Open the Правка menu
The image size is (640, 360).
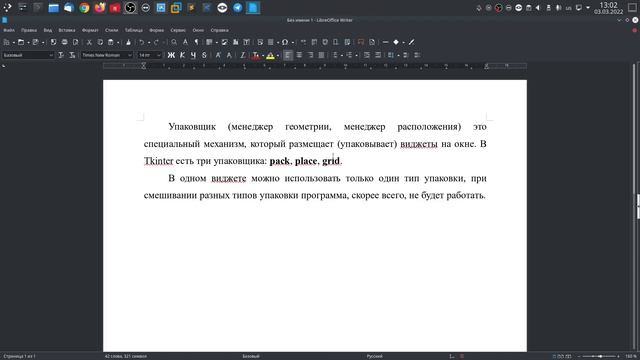(x=29, y=30)
